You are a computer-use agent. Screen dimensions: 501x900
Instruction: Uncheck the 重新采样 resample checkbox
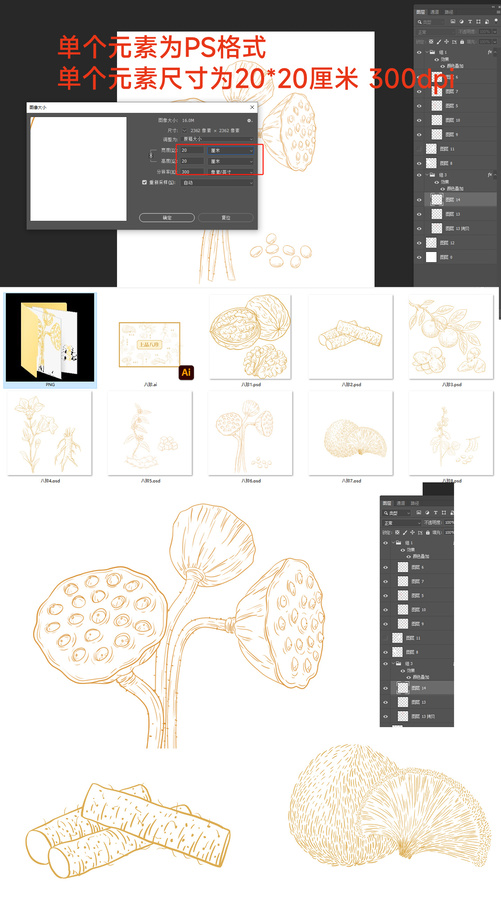tap(145, 183)
